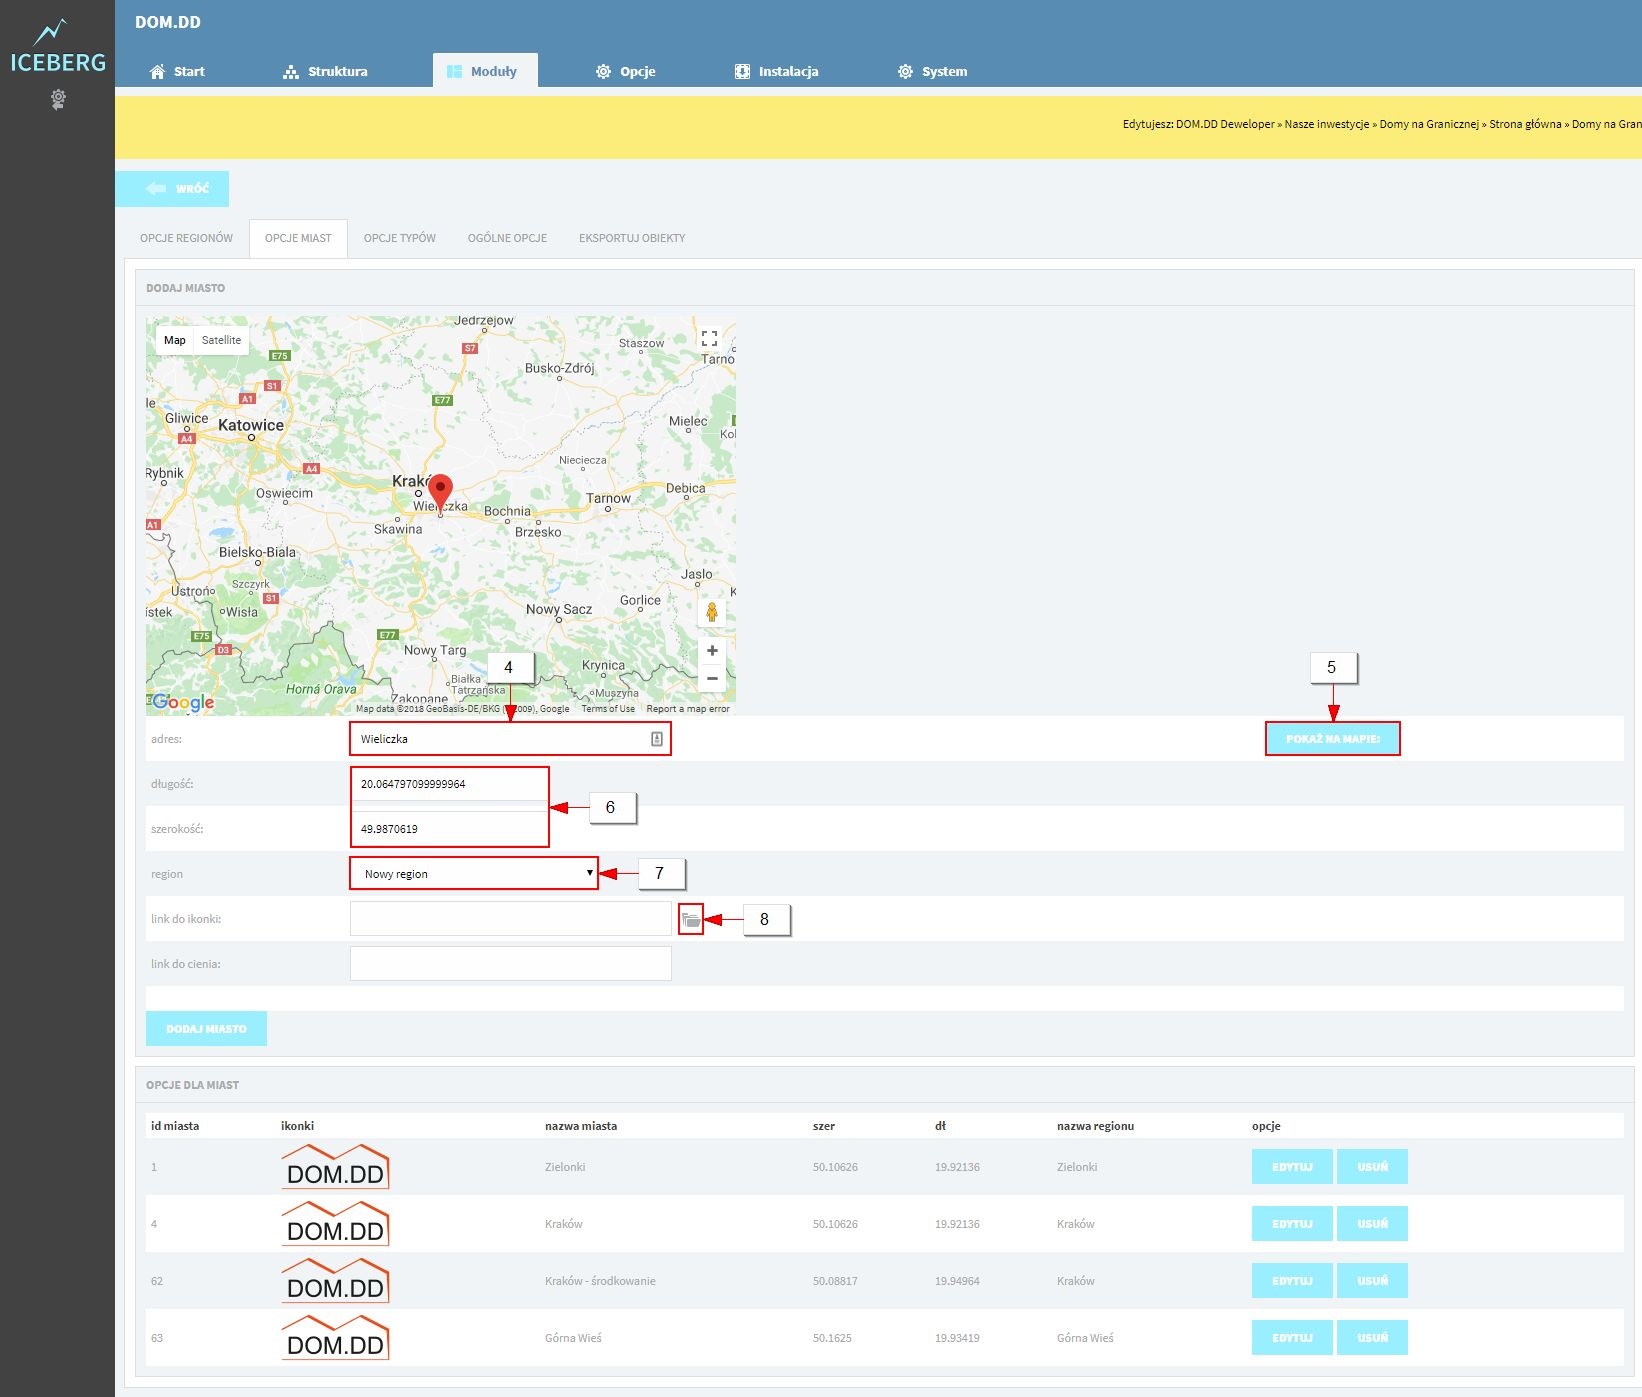Click the city name Zielonki

(x=565, y=1167)
